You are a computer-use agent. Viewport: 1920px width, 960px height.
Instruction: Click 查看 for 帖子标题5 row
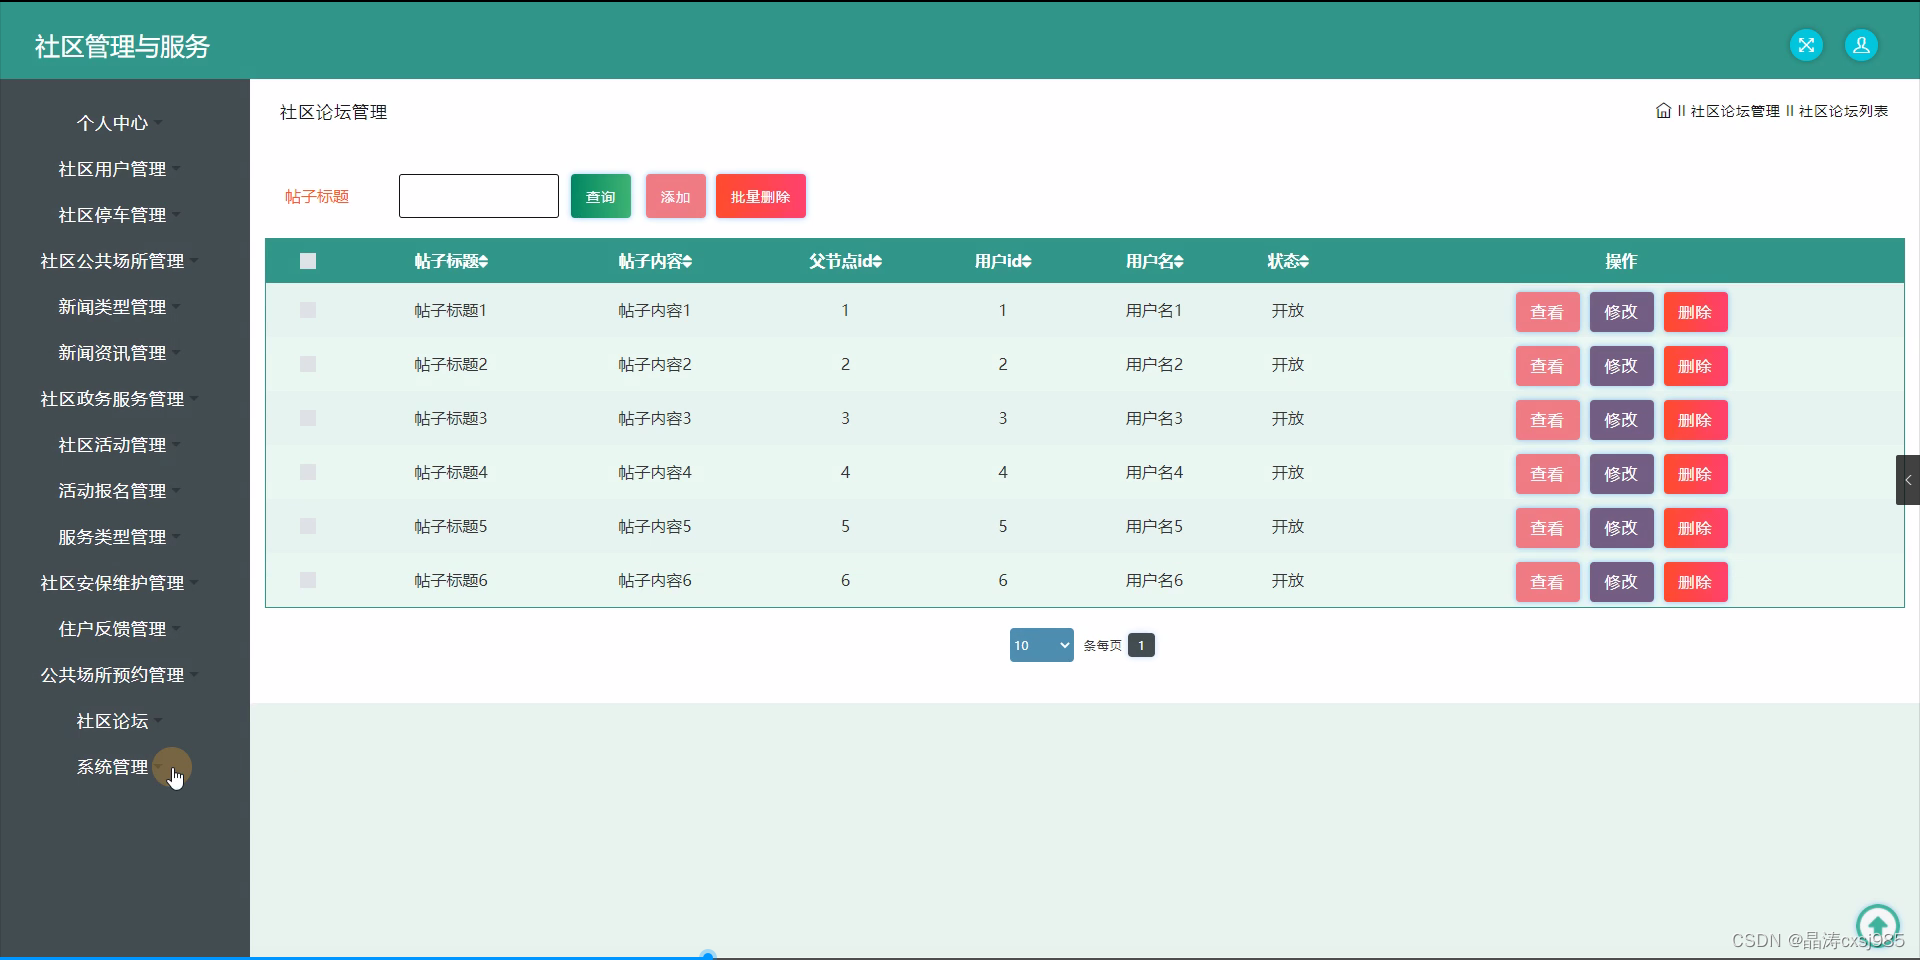point(1547,528)
